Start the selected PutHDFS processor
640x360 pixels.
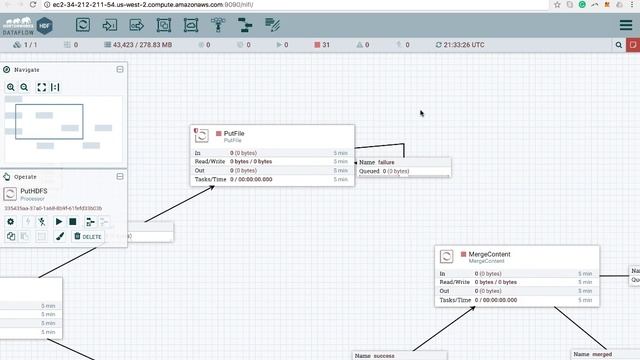point(59,221)
